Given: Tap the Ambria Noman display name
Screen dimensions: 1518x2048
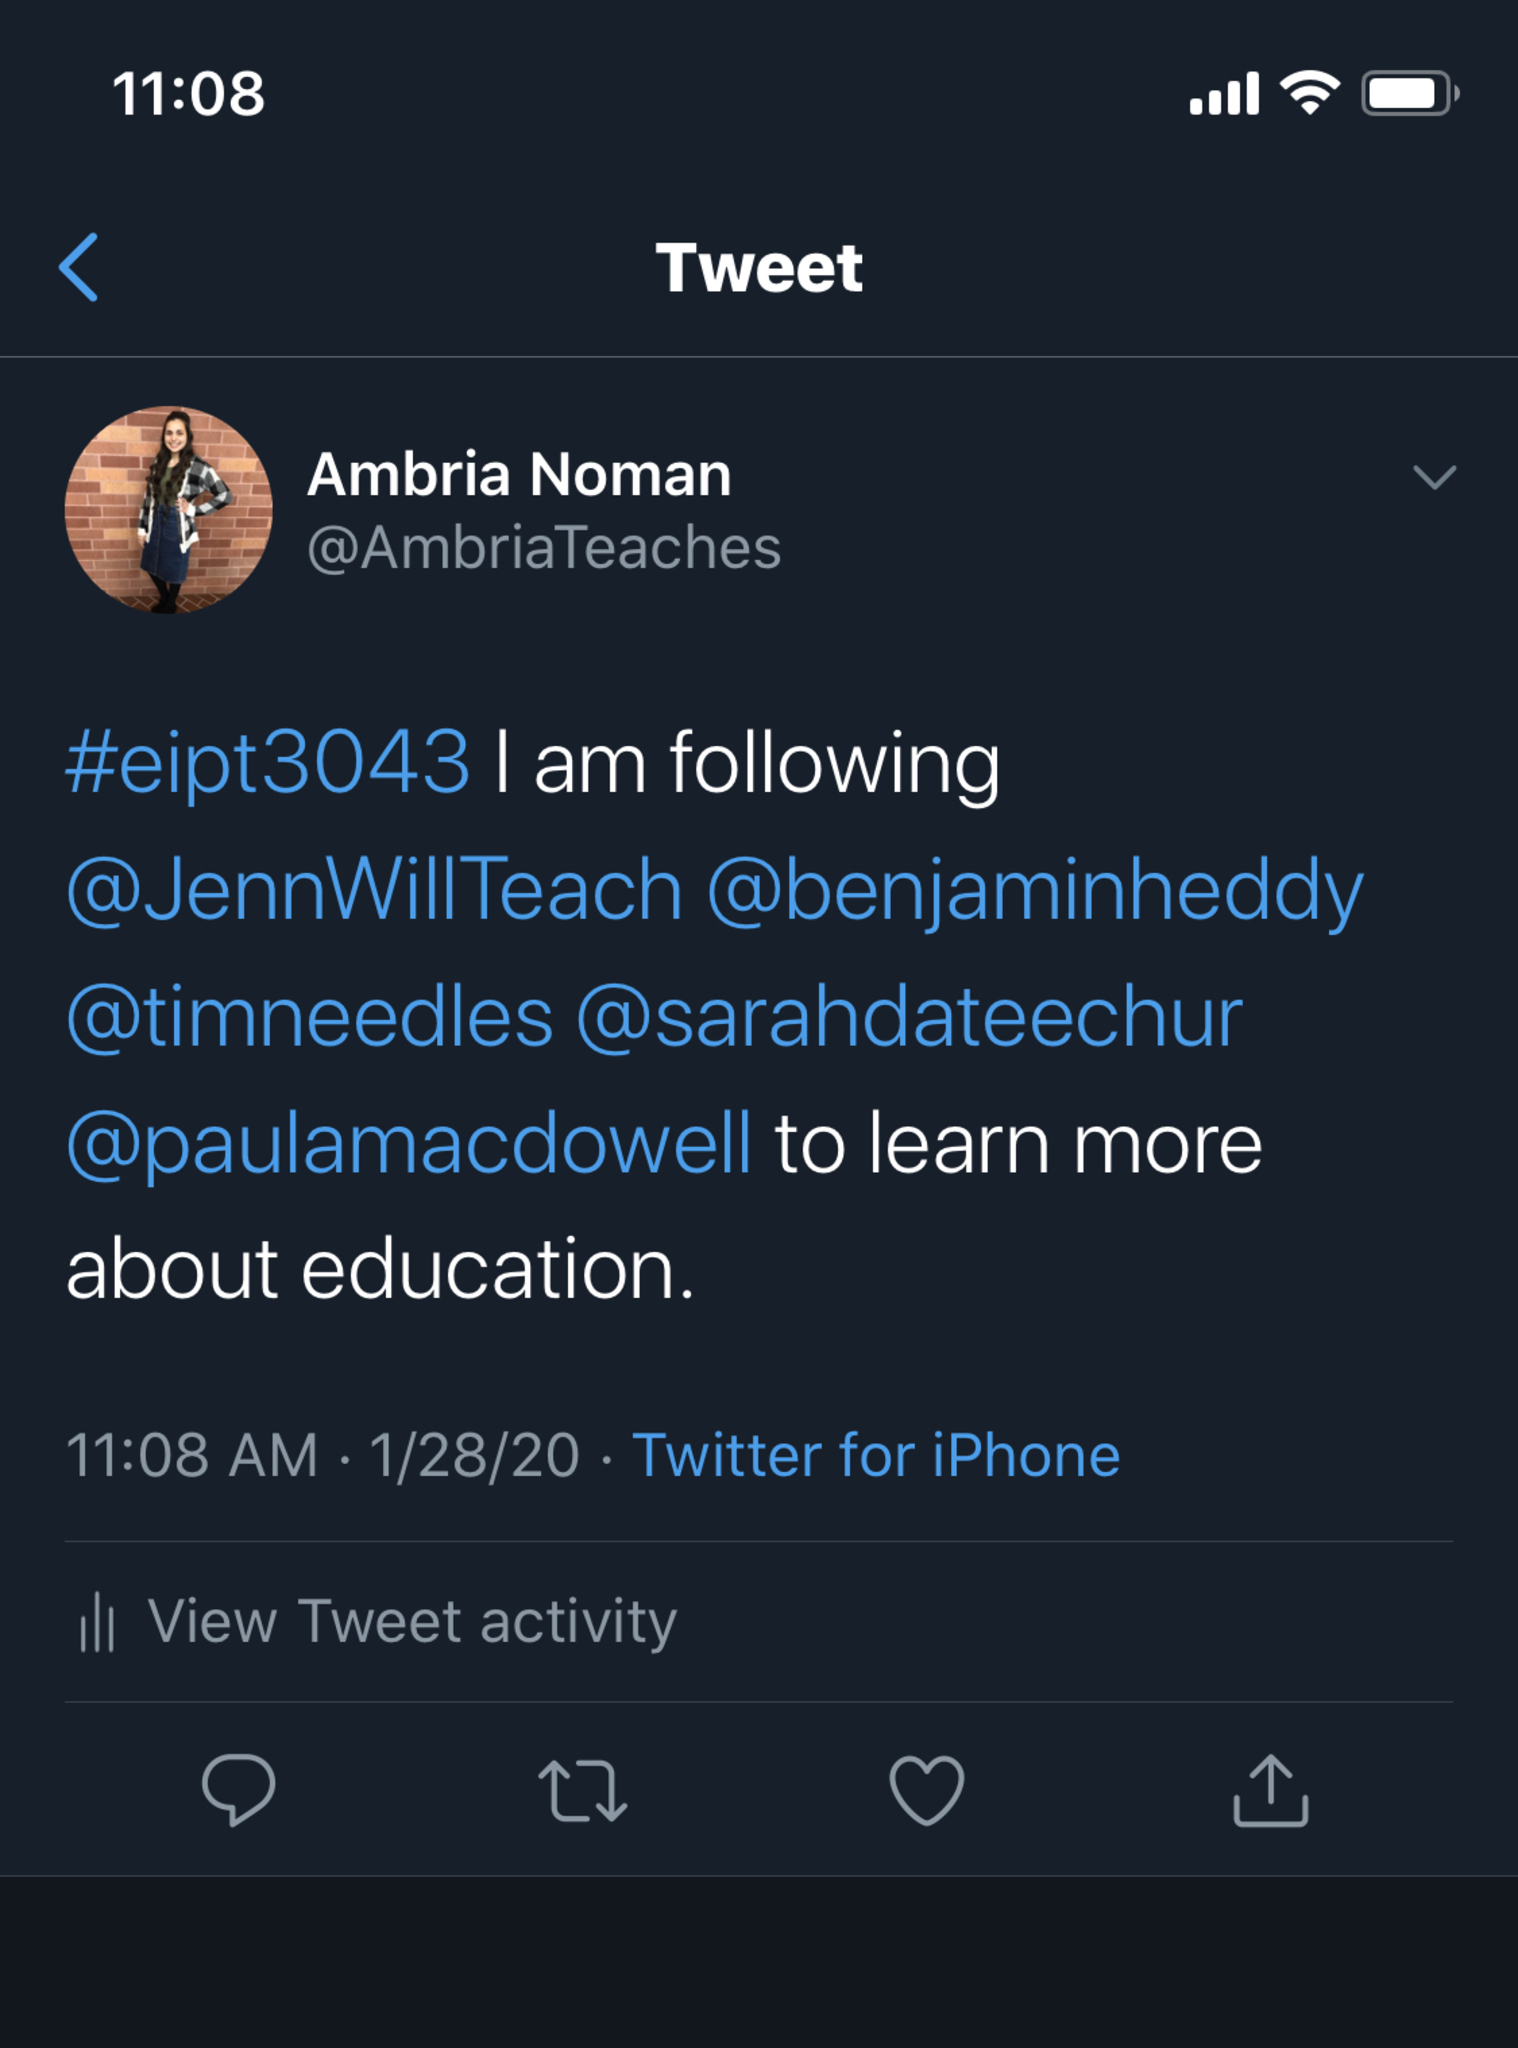Looking at the screenshot, I should (x=519, y=474).
